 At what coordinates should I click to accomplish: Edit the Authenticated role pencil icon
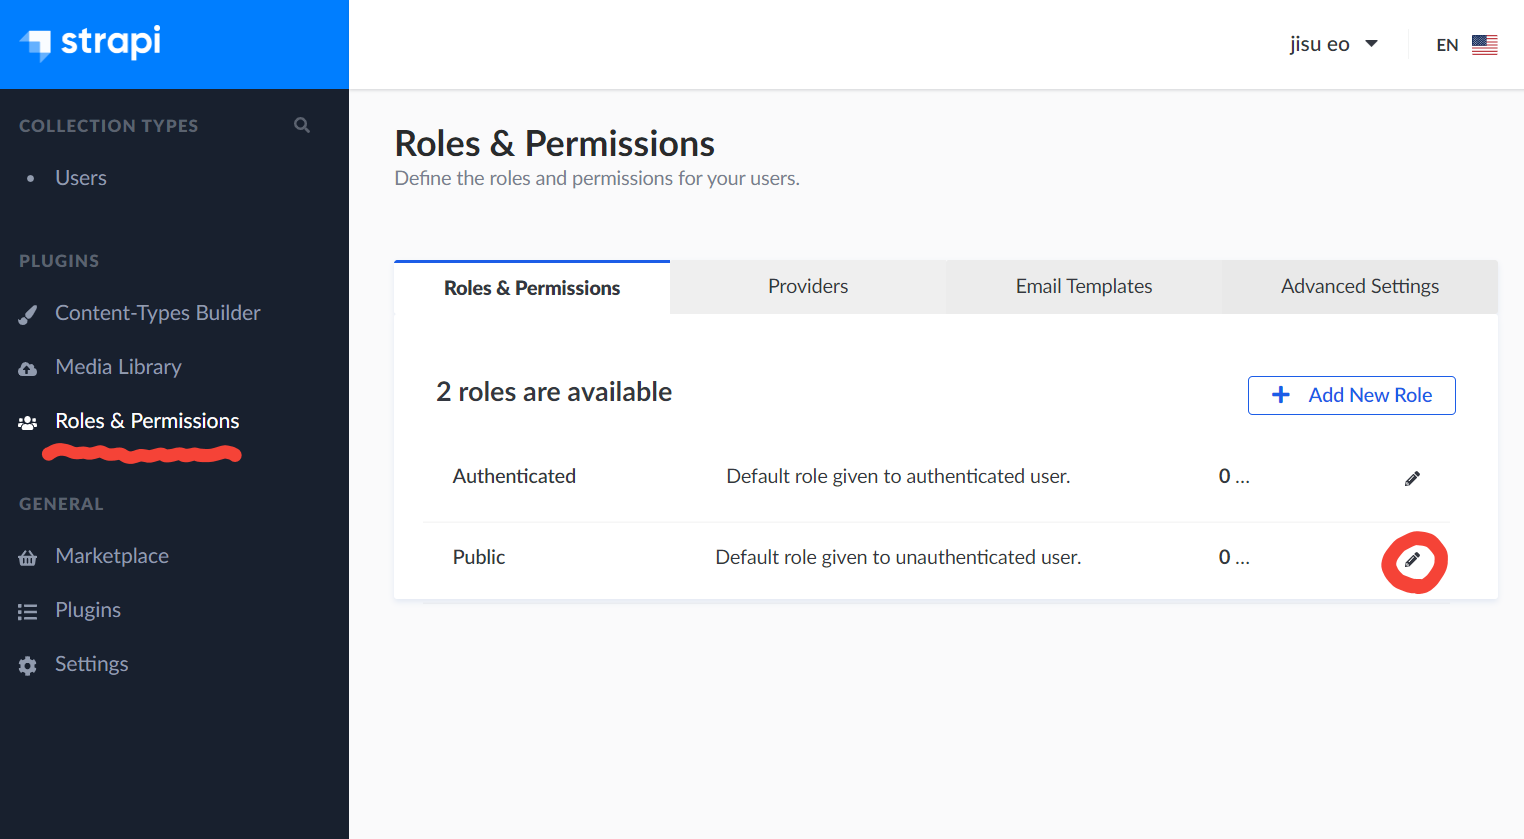coord(1412,478)
